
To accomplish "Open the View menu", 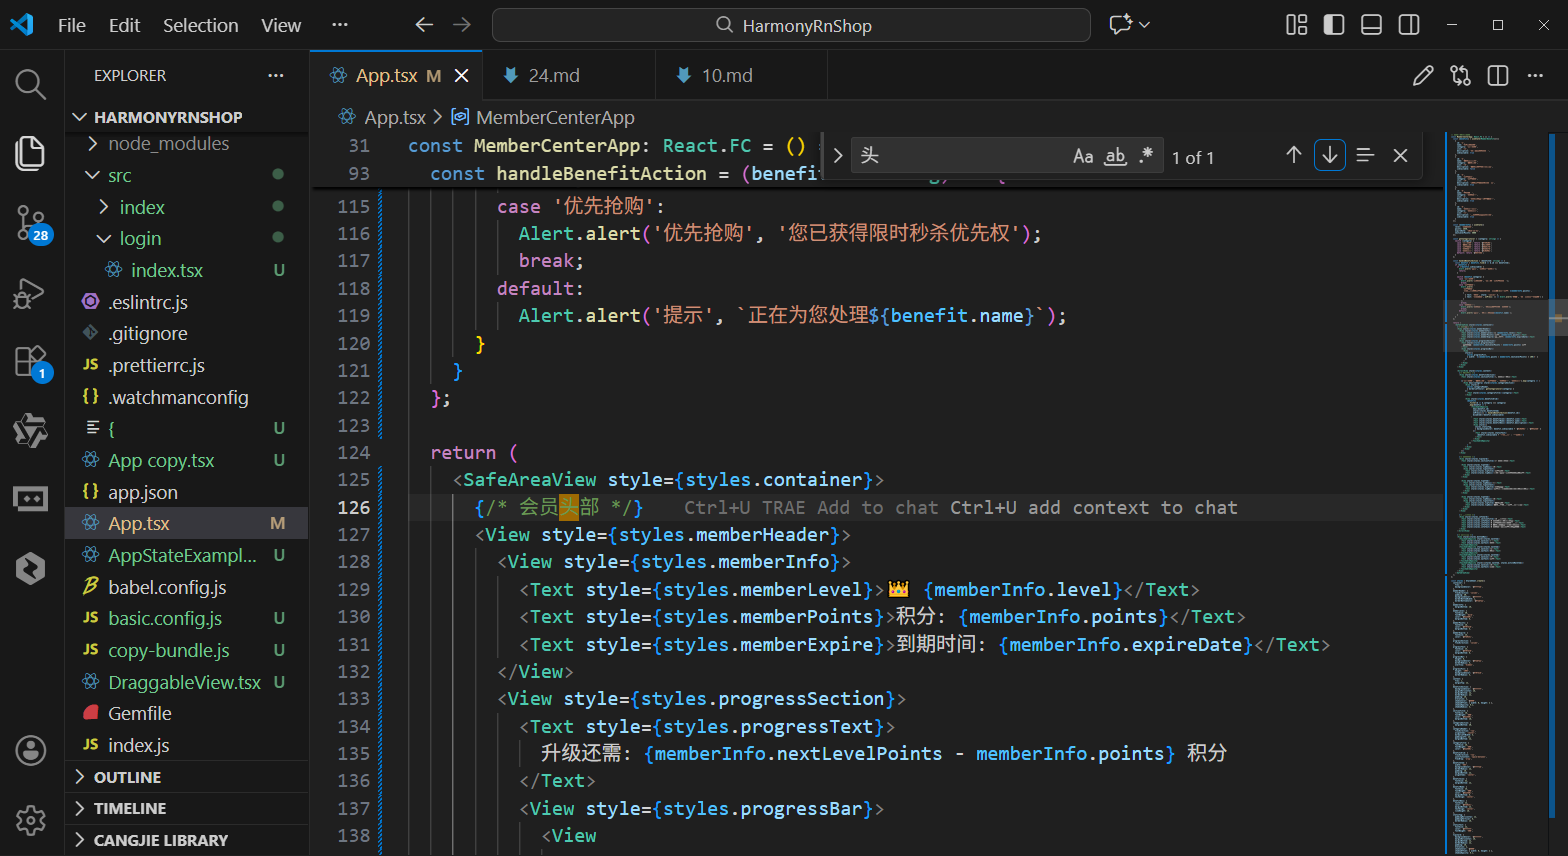I will click(281, 25).
